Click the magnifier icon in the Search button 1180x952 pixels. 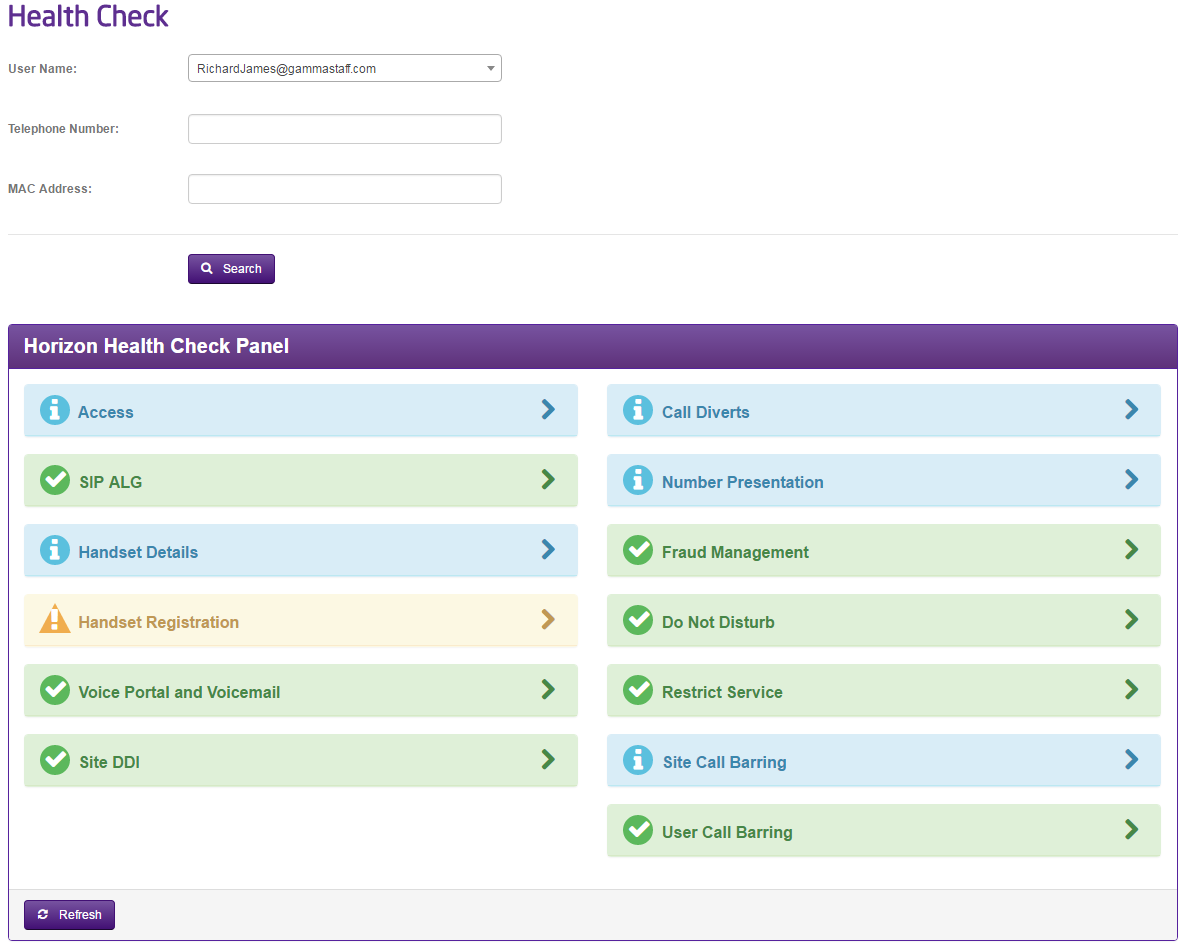pos(207,268)
